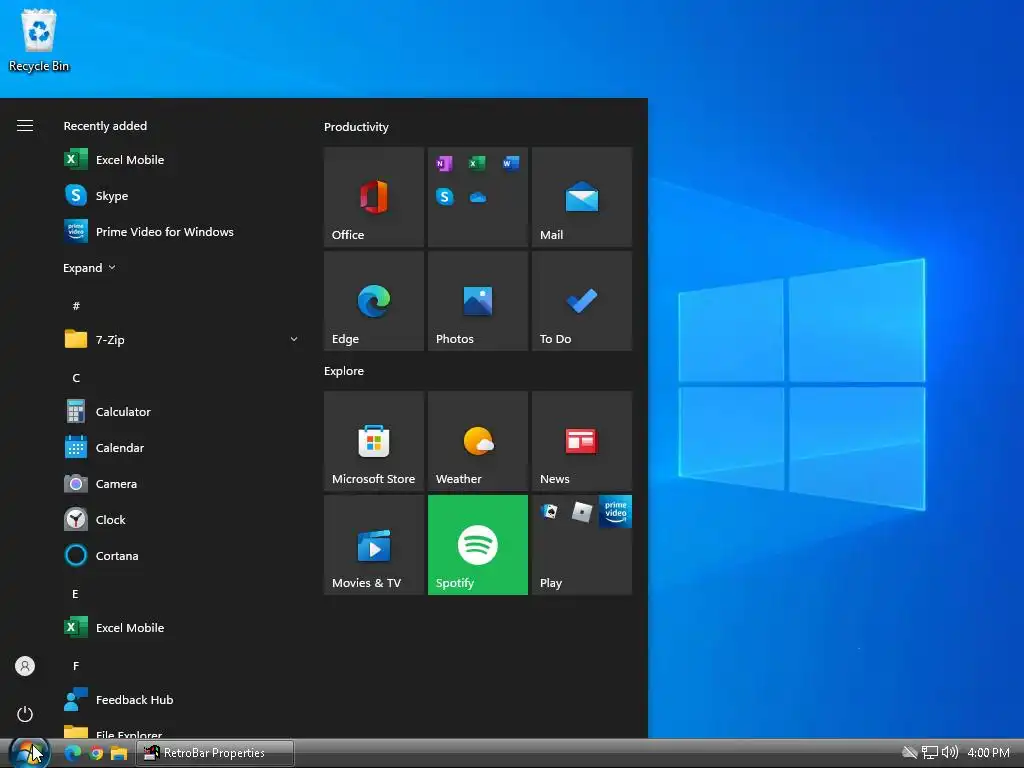Click the OneDrive icon in tile folder
The height and width of the screenshot is (768, 1024).
point(477,197)
